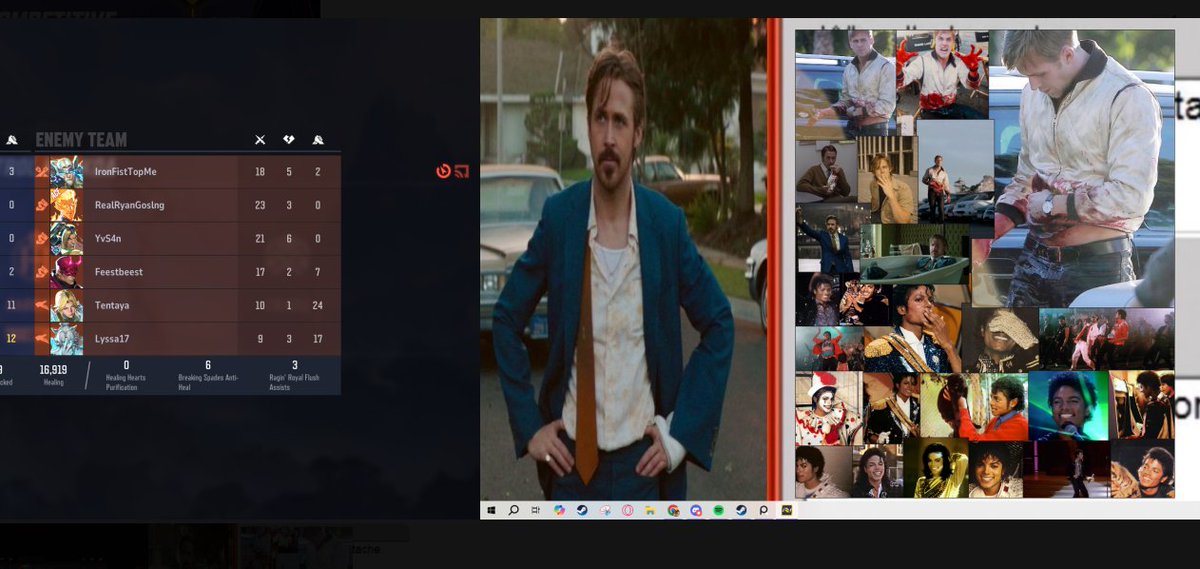Select Feestbeest's hero portrait
Image resolution: width=1200 pixels, height=569 pixels.
point(66,272)
